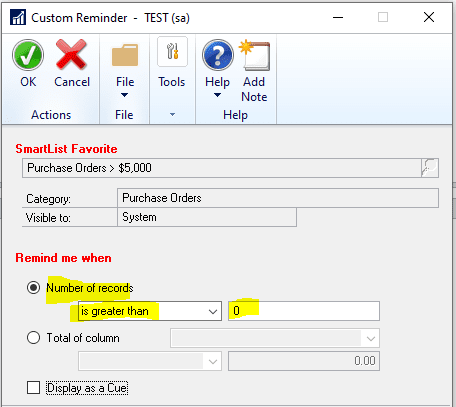Click the blue Help question mark icon

click(218, 55)
